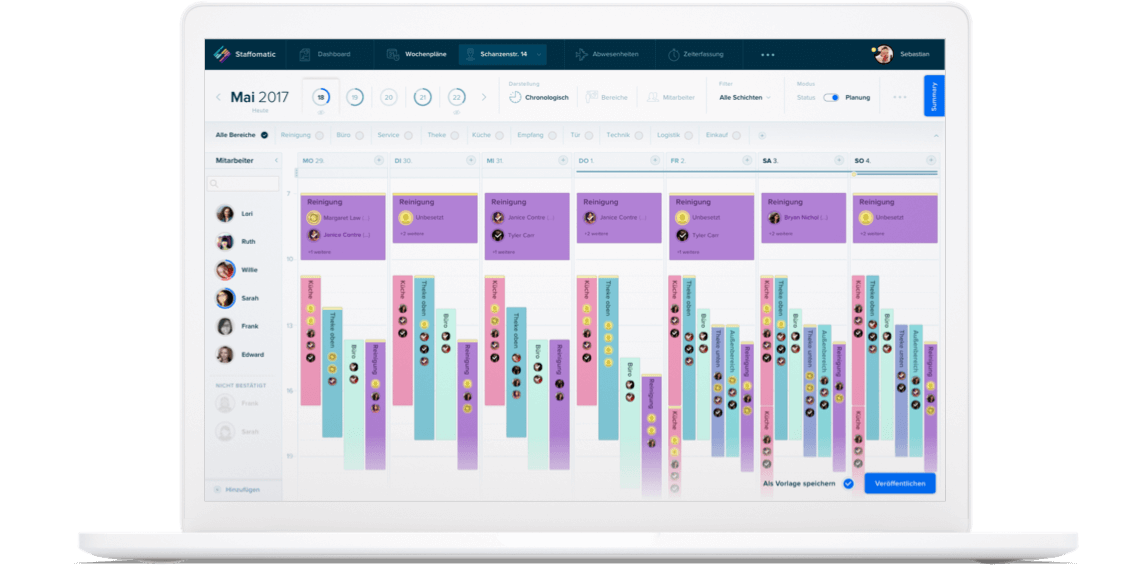1125x565 pixels.
Task: Collapse the Mitarbeiter sidebar panel
Action: click(x=276, y=160)
